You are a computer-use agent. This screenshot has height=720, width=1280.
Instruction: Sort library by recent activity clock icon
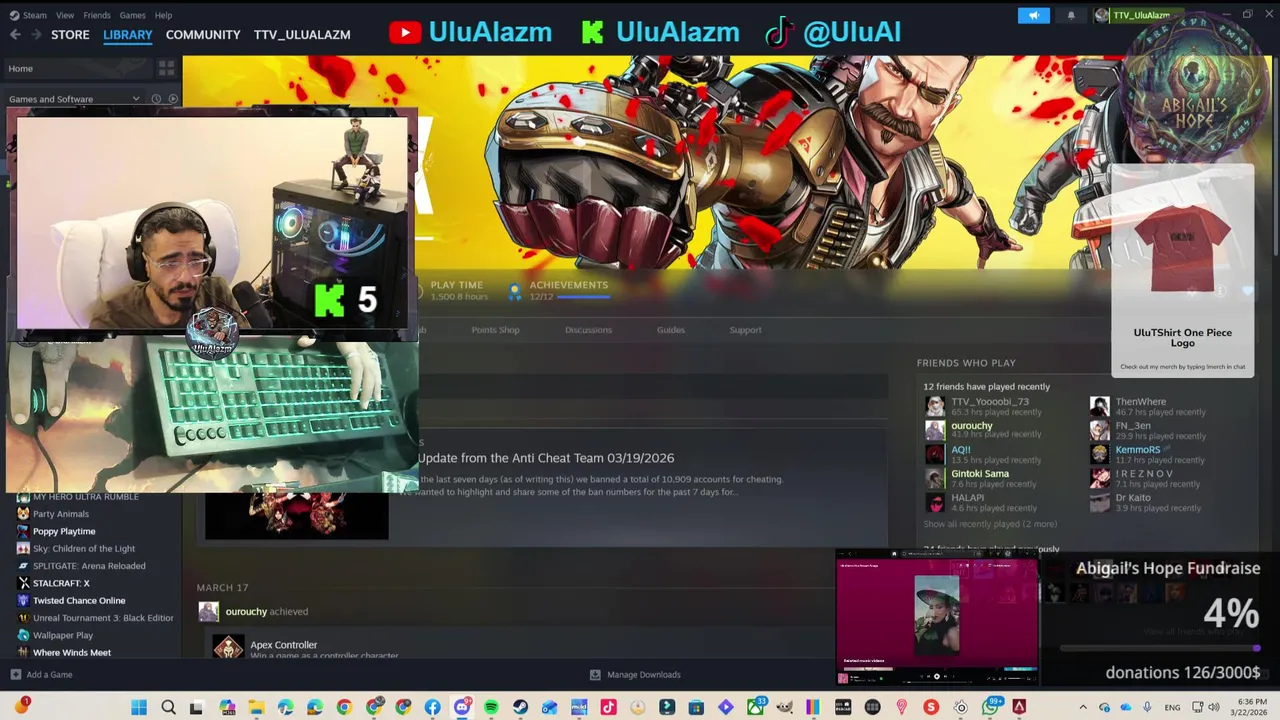click(x=156, y=99)
